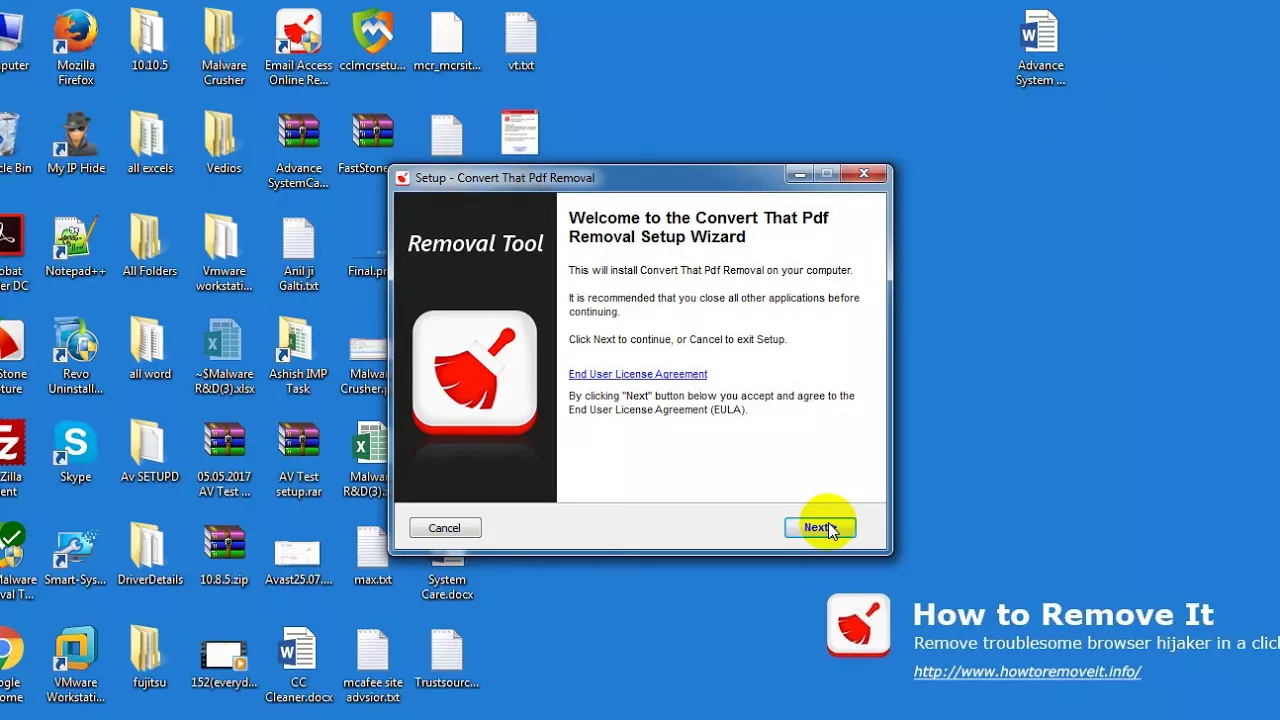The height and width of the screenshot is (720, 1280).
Task: Open the howtoremoveit.info link
Action: coord(1027,672)
